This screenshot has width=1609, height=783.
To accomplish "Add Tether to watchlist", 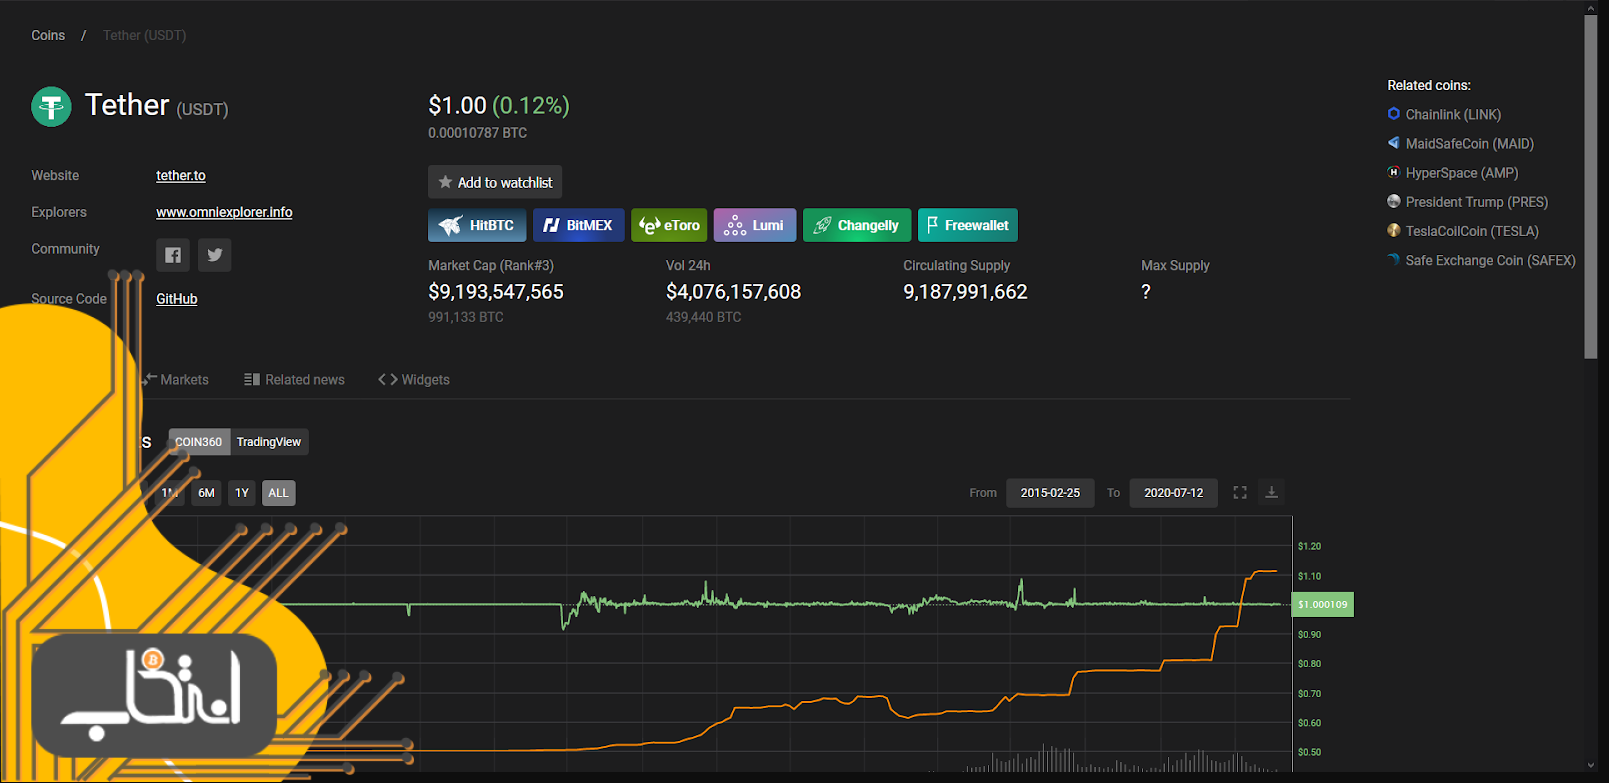I will point(495,182).
